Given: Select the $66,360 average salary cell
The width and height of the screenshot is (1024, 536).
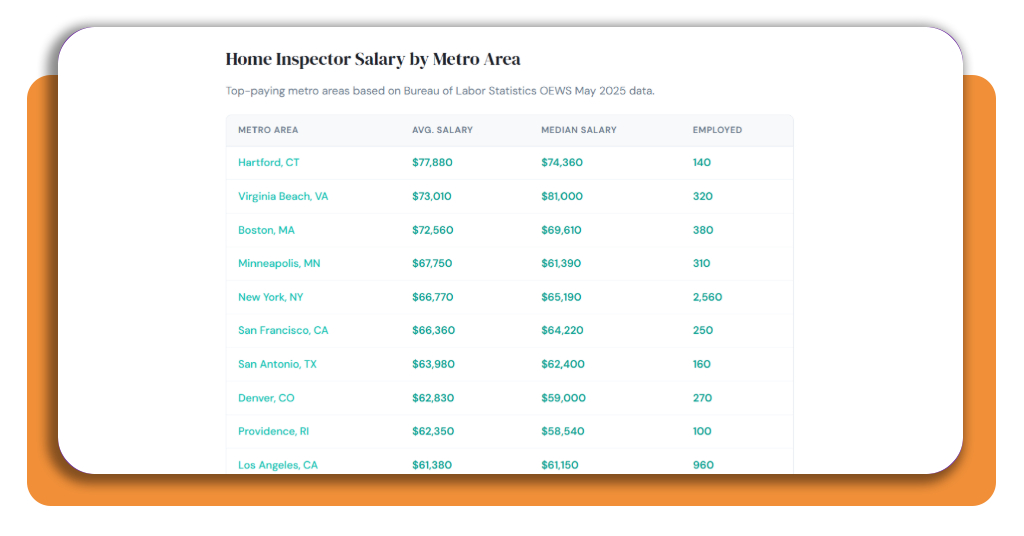Looking at the screenshot, I should point(433,330).
